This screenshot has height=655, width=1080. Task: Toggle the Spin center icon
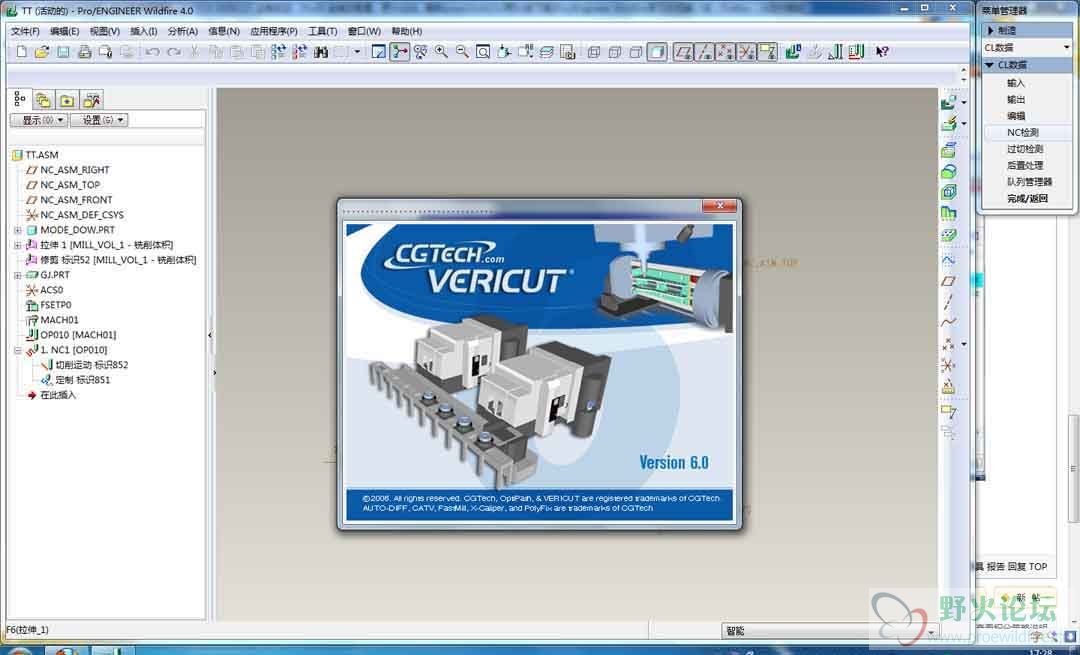point(399,52)
